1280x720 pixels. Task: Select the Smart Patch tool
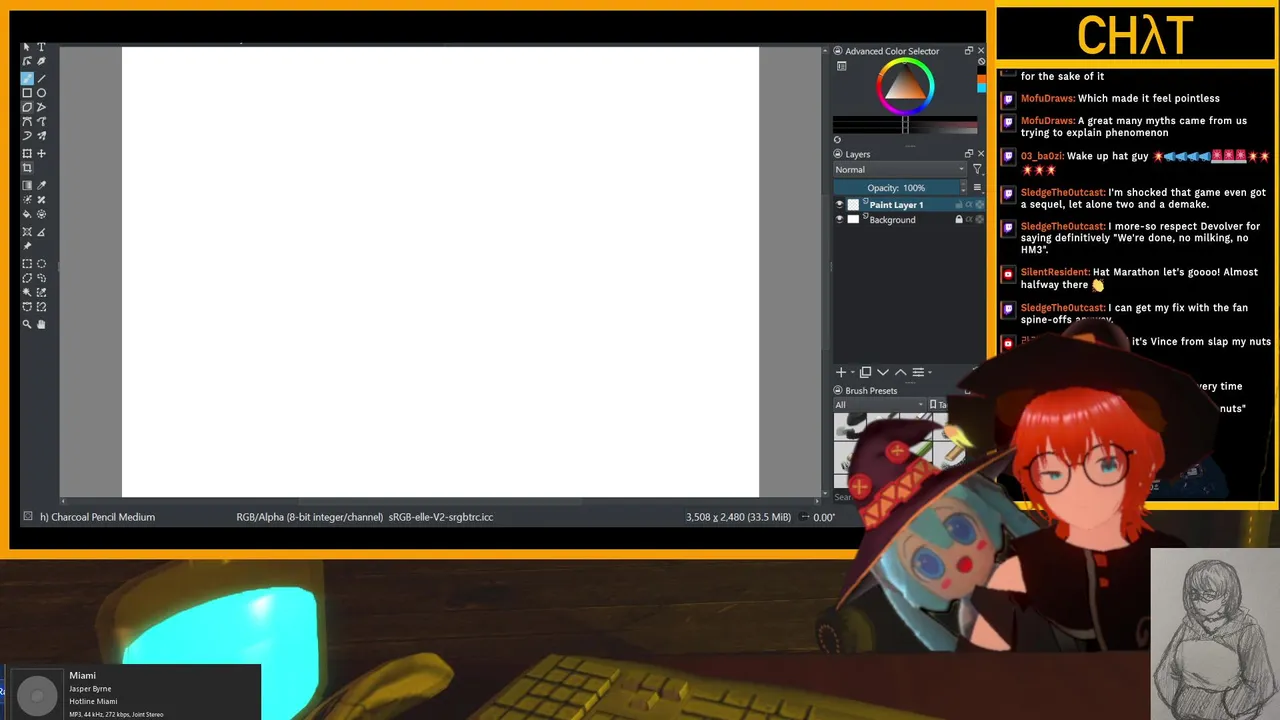(41, 200)
